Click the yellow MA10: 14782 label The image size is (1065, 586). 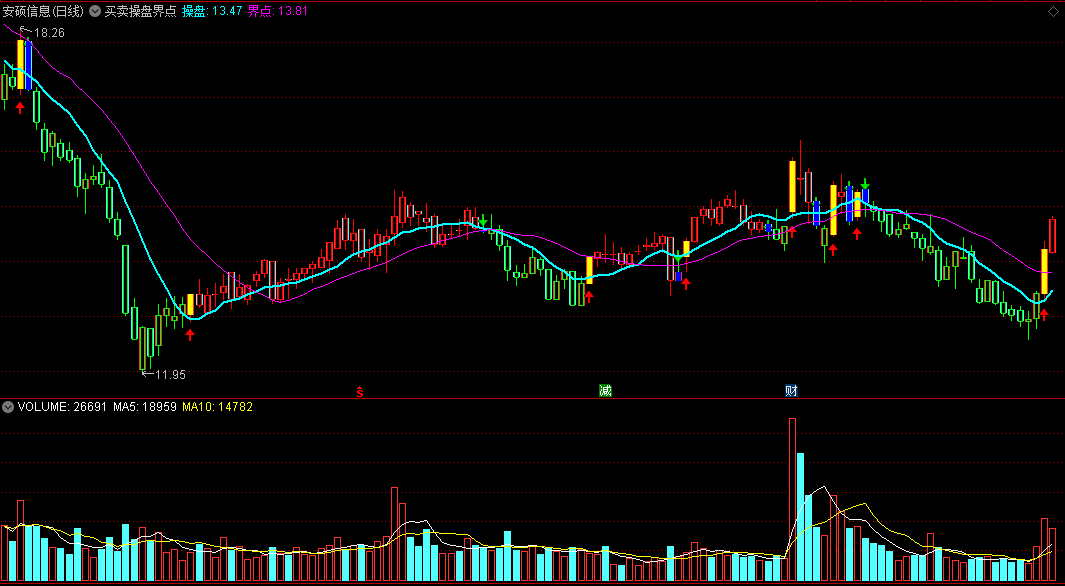[218, 407]
